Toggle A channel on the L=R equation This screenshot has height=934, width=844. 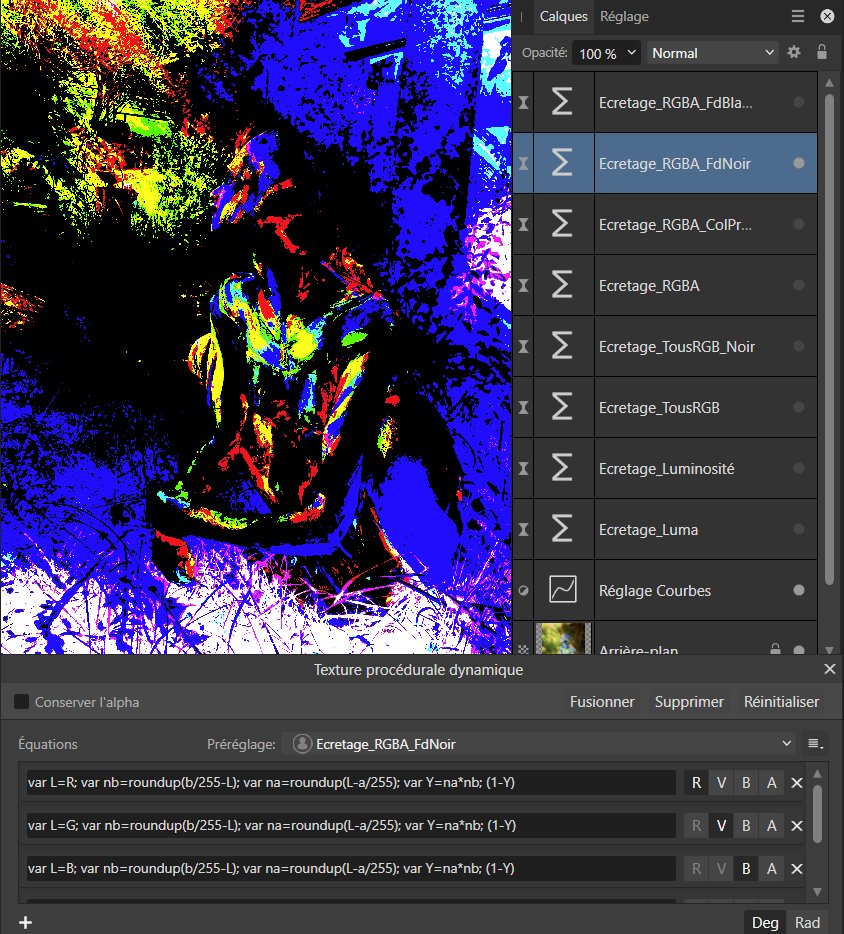(x=771, y=783)
